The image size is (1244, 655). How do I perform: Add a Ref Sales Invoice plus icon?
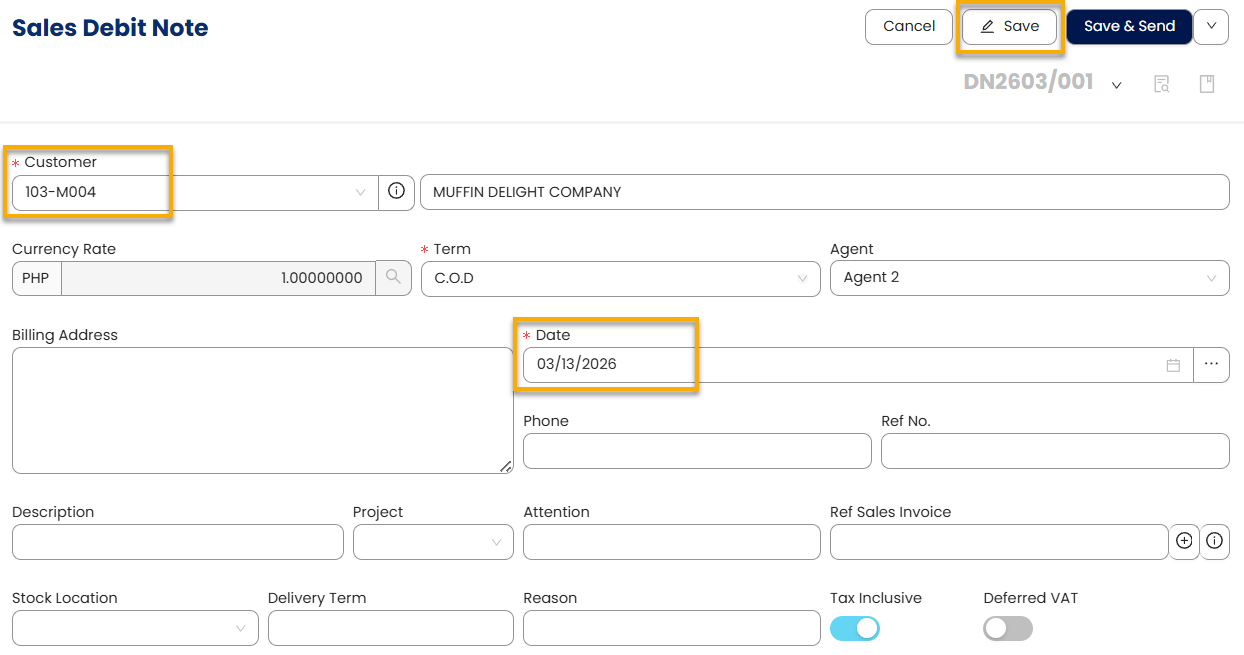coord(1184,541)
